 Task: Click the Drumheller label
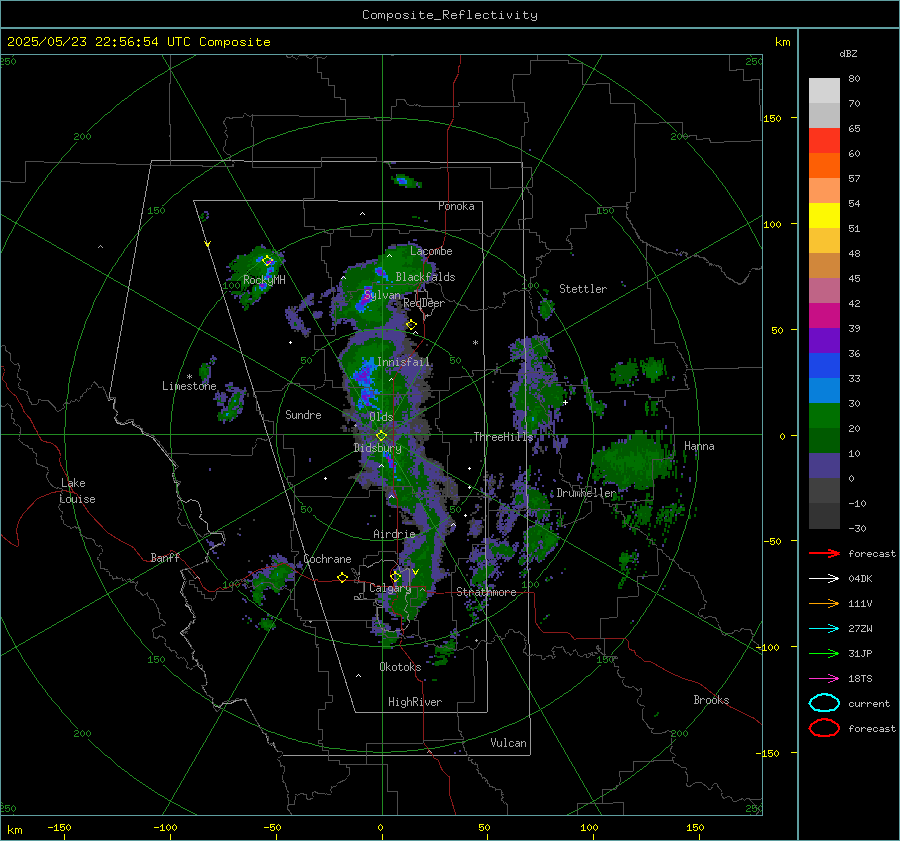(x=586, y=493)
